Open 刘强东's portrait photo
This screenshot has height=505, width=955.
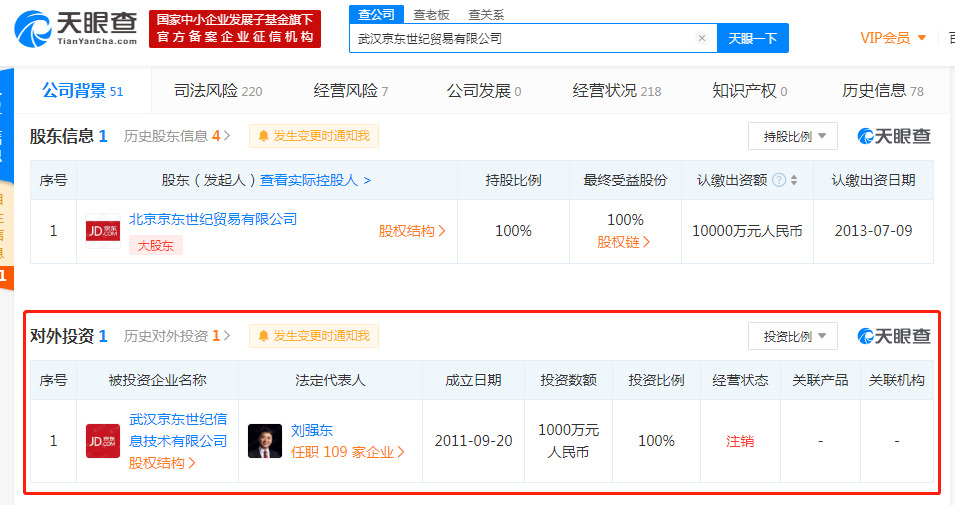[265, 440]
